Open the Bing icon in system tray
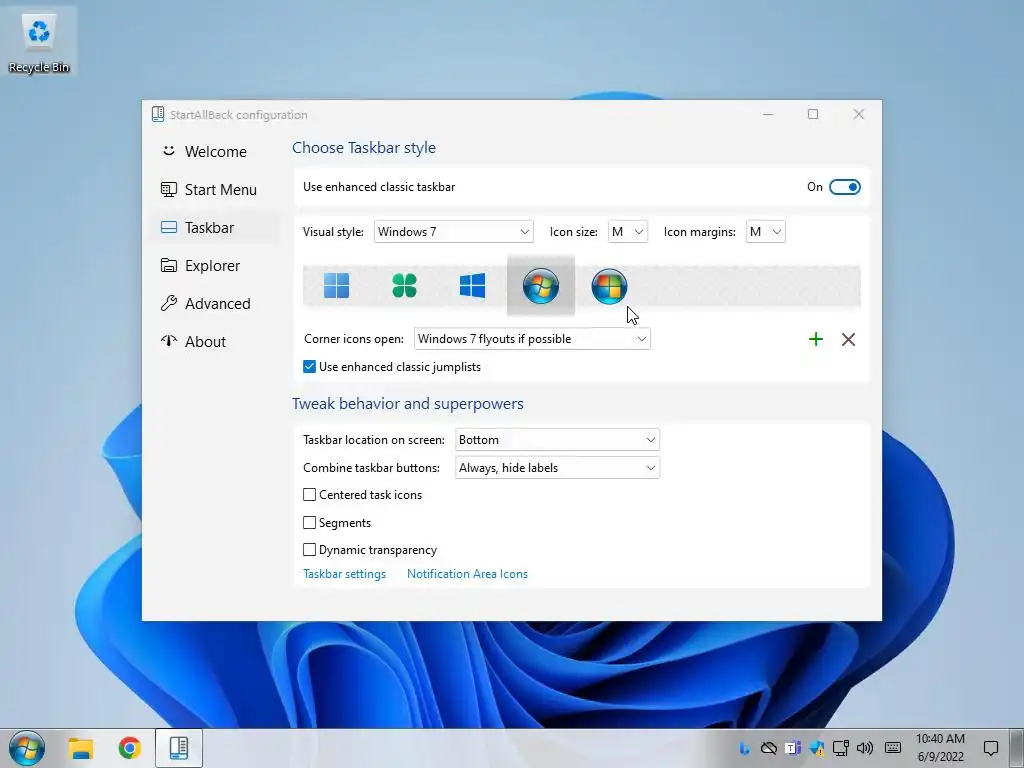 pos(744,748)
